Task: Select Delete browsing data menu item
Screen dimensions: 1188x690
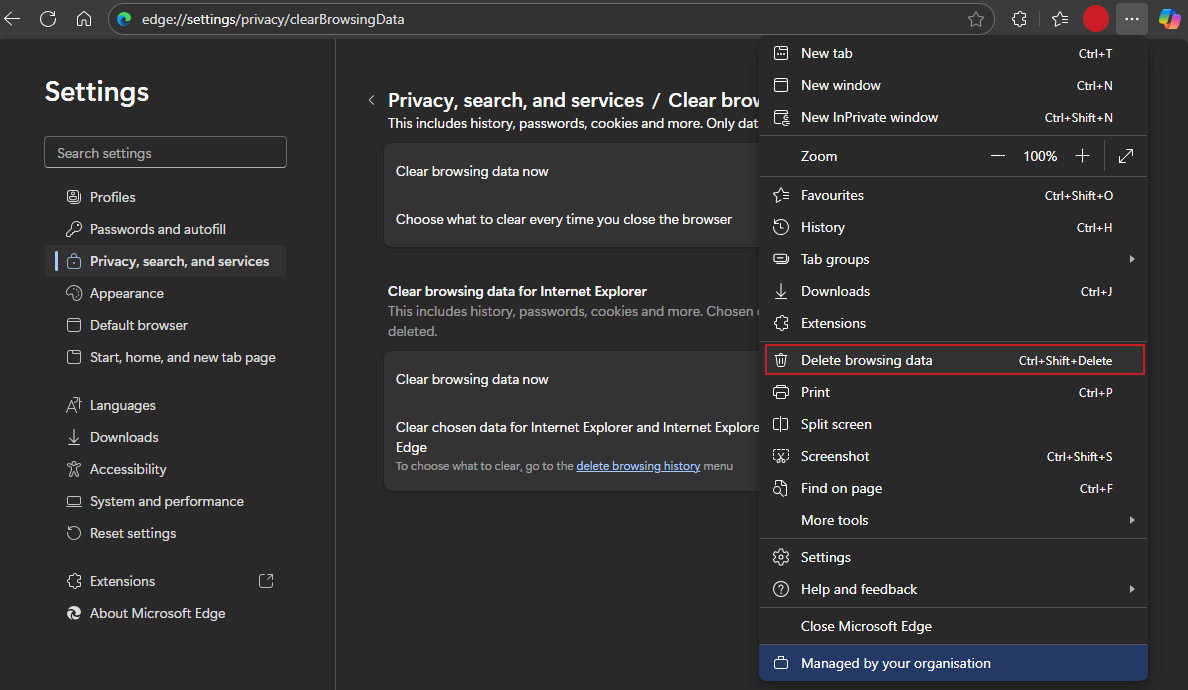Action: (x=954, y=360)
